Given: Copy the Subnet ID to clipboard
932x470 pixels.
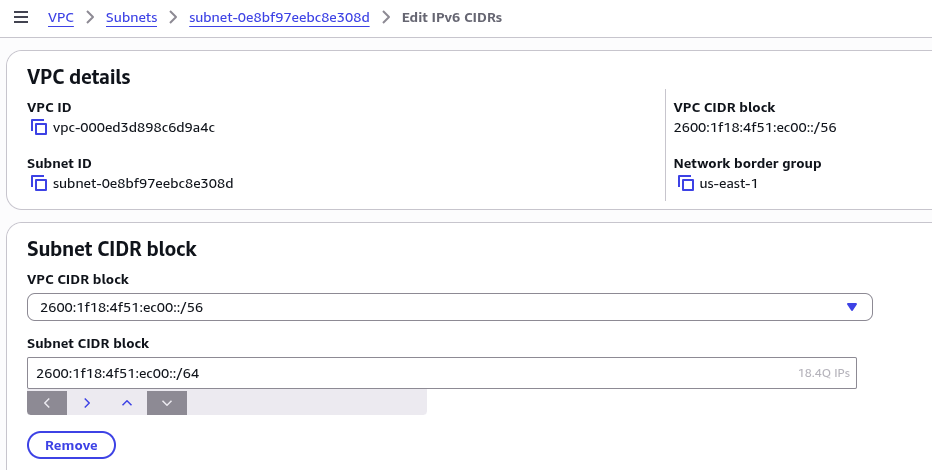Looking at the screenshot, I should pyautogui.click(x=39, y=183).
